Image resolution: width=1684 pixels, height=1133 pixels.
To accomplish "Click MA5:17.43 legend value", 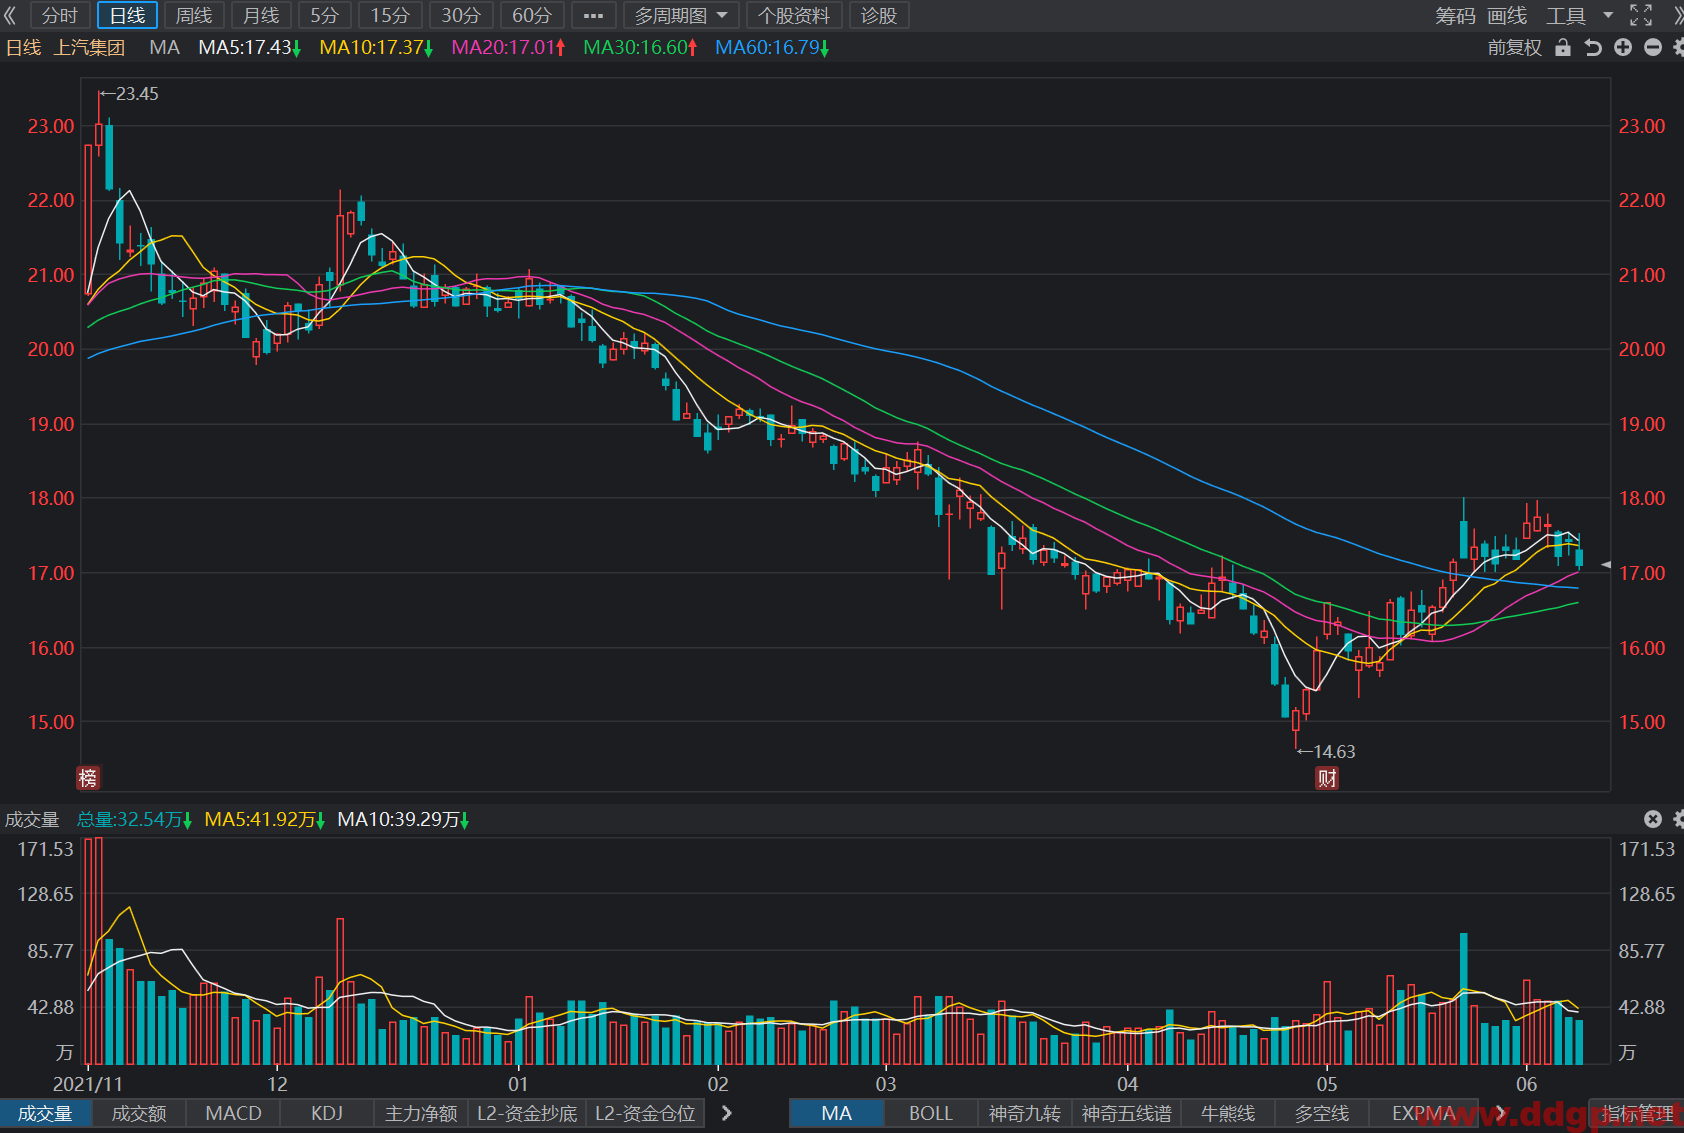I will click(x=249, y=47).
